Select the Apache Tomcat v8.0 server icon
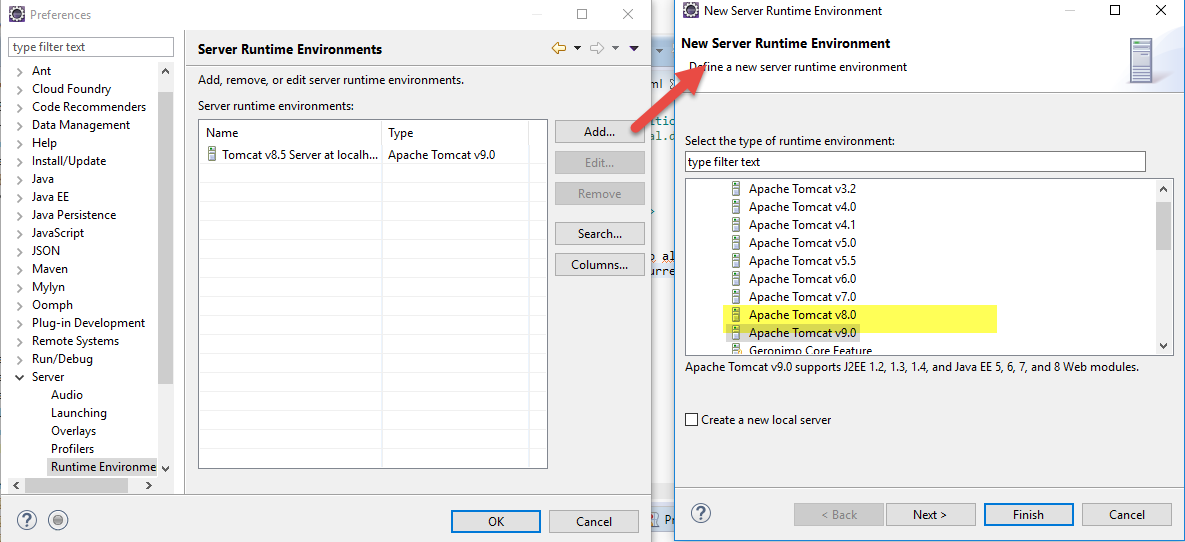 click(x=736, y=315)
